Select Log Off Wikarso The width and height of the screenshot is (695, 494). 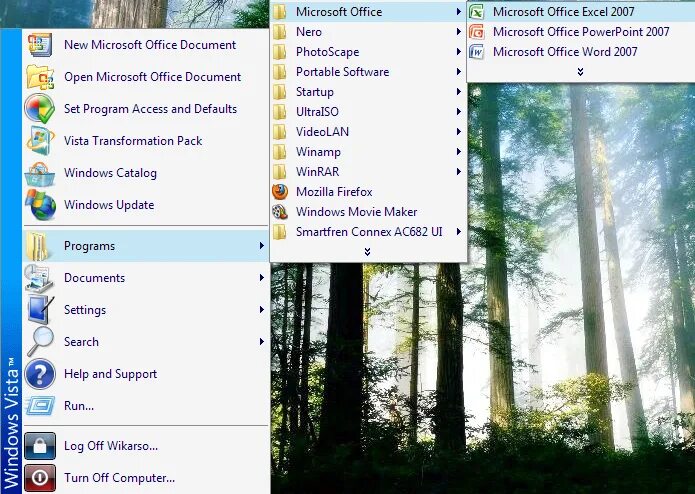coord(146,446)
